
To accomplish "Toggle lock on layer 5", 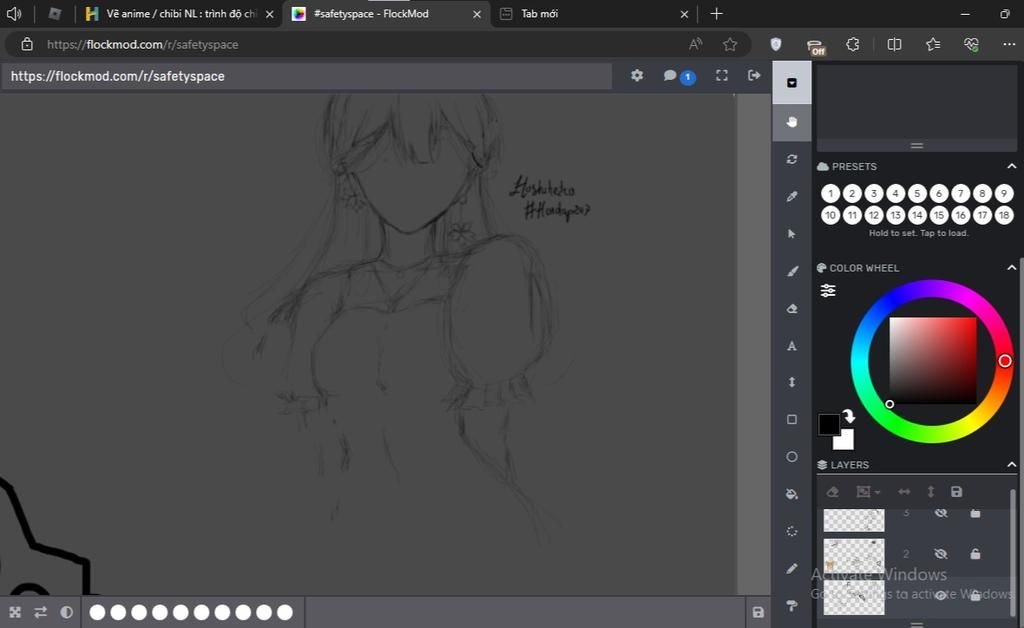I will pyautogui.click(x=975, y=513).
